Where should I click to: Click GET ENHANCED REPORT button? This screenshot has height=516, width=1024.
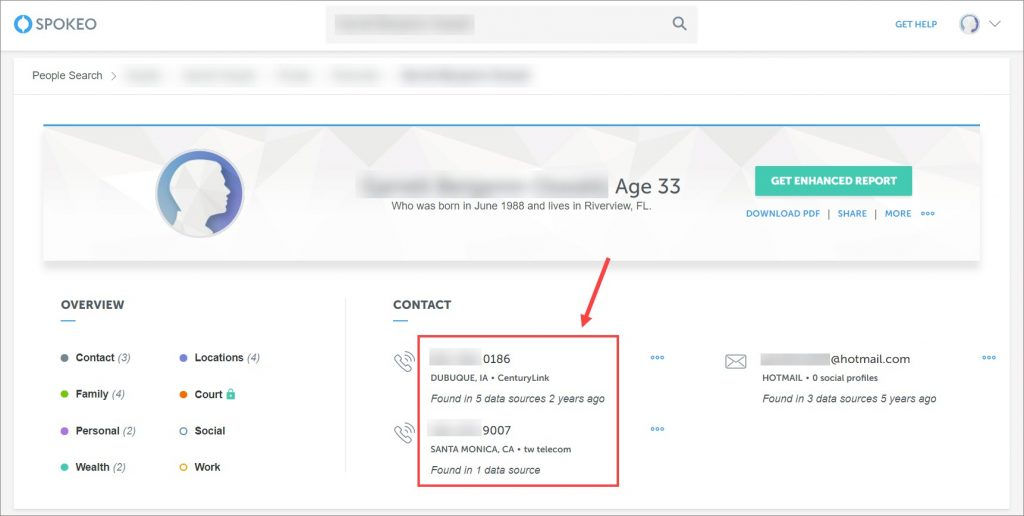[833, 181]
